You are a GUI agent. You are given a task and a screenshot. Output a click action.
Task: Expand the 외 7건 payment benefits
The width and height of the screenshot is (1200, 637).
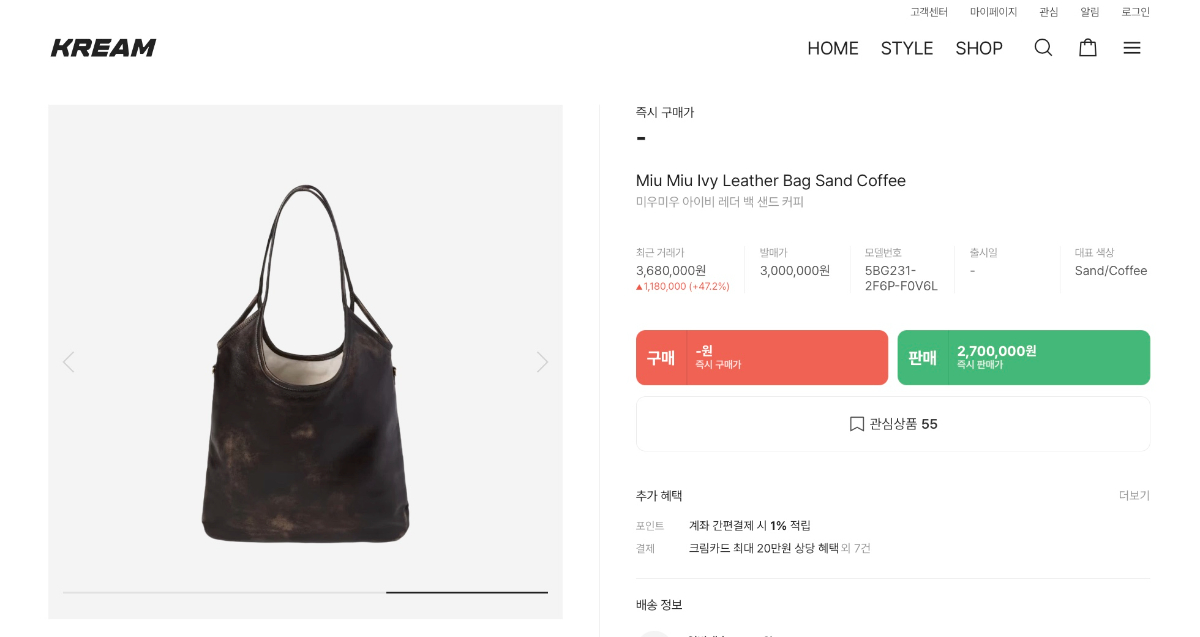[x=856, y=548]
